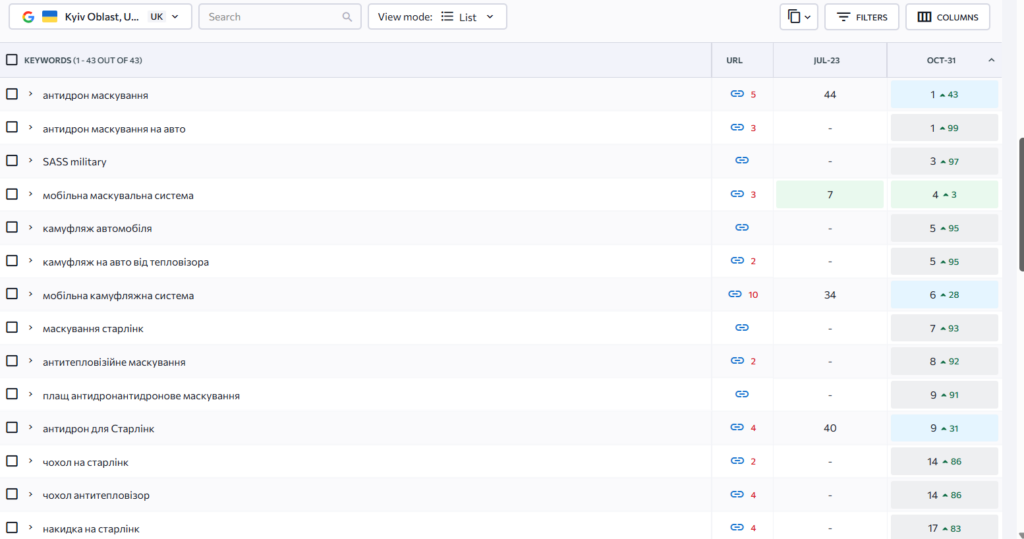This screenshot has height=539, width=1024.
Task: Check the box for антидрон маскування
Action: pyautogui.click(x=12, y=94)
